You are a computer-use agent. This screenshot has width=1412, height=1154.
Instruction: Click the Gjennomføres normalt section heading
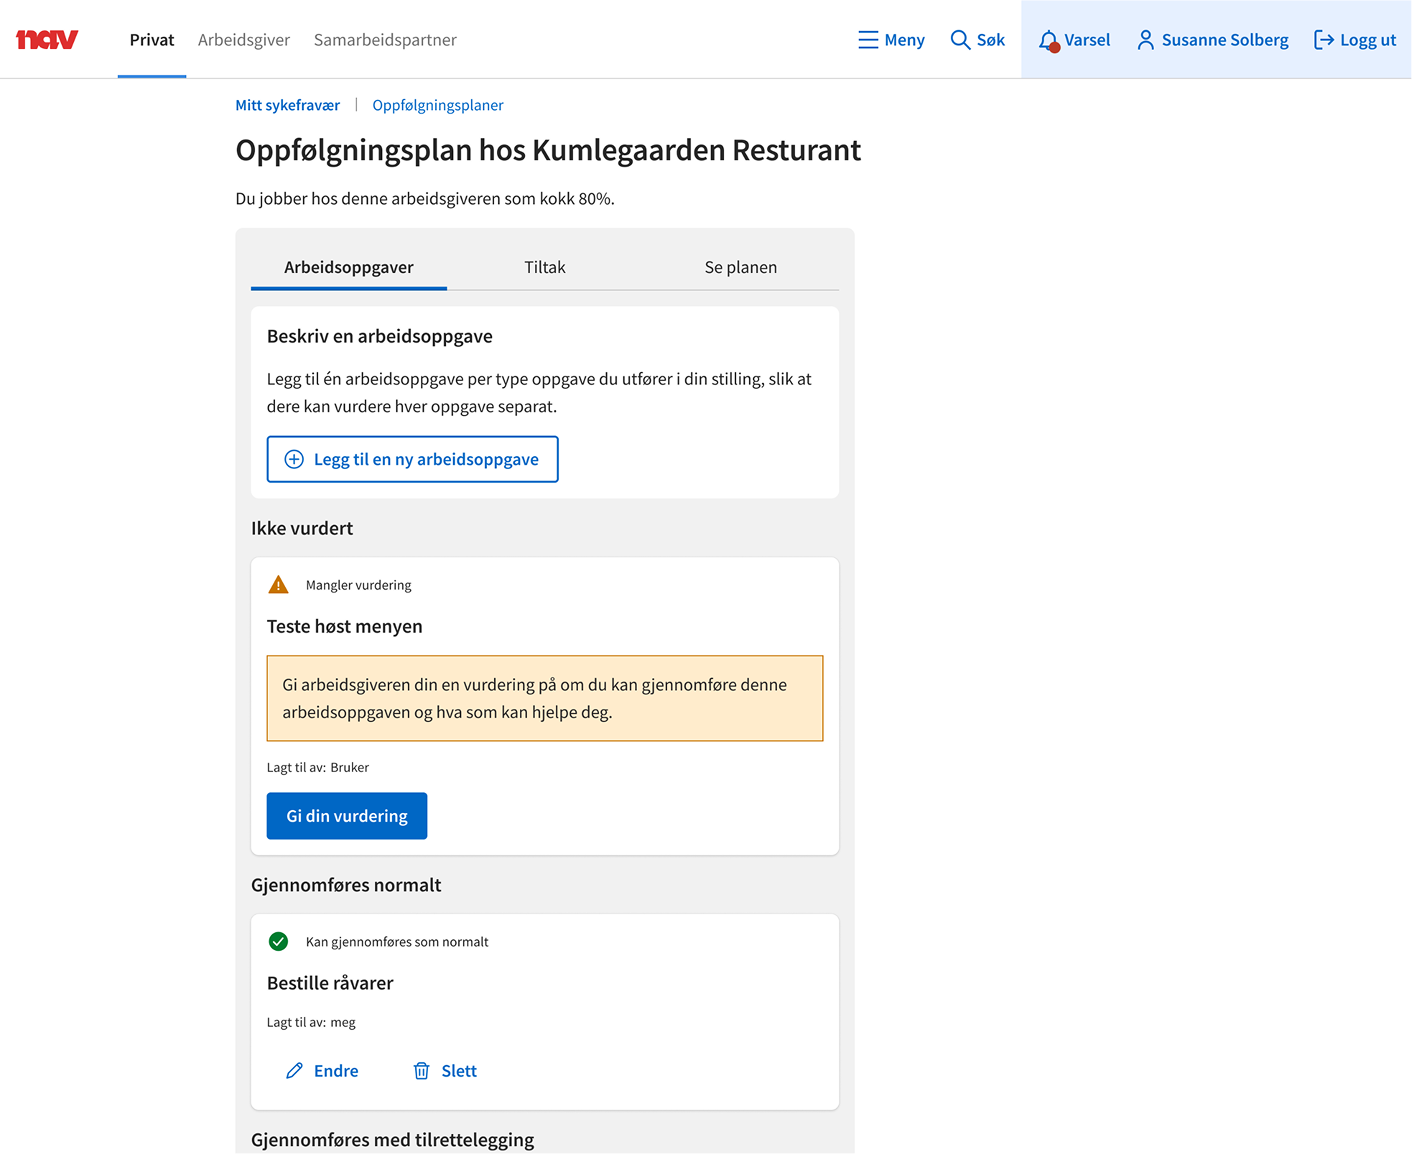pyautogui.click(x=346, y=885)
